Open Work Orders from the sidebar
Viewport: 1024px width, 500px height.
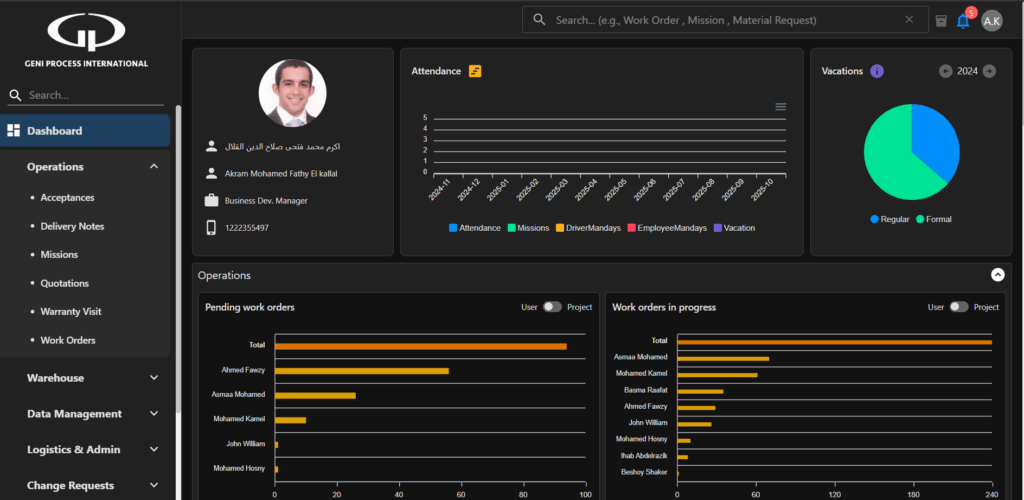coord(68,340)
